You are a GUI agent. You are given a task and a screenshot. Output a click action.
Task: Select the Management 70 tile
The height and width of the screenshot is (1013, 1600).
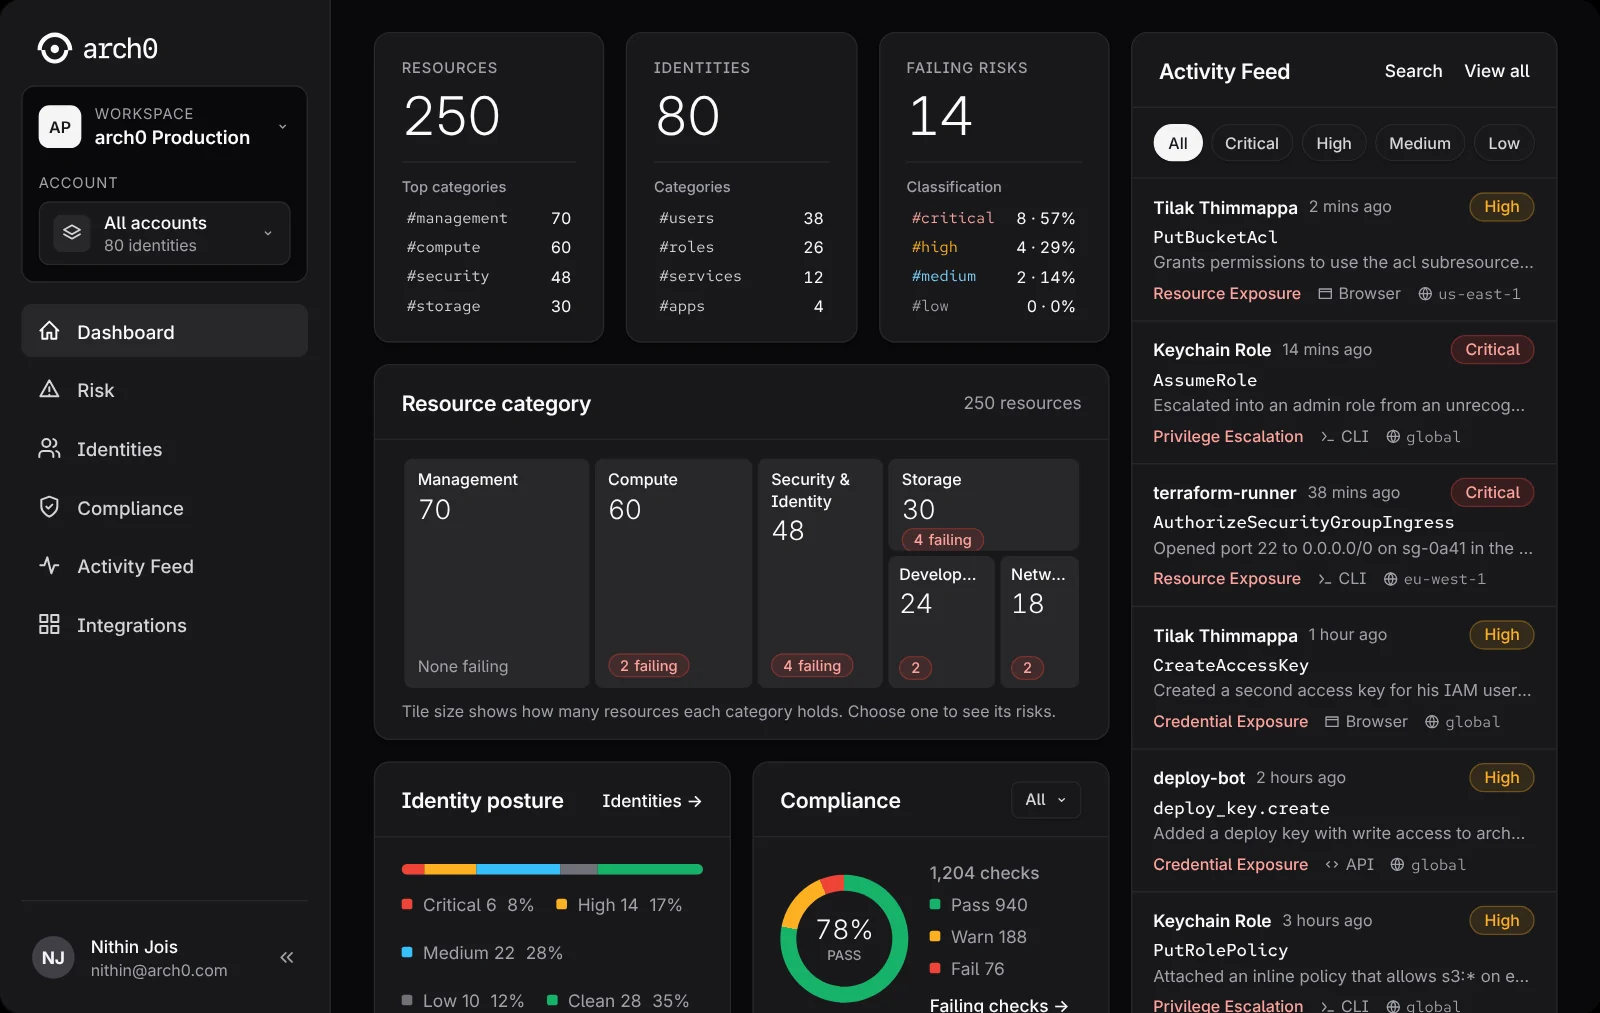click(x=497, y=573)
